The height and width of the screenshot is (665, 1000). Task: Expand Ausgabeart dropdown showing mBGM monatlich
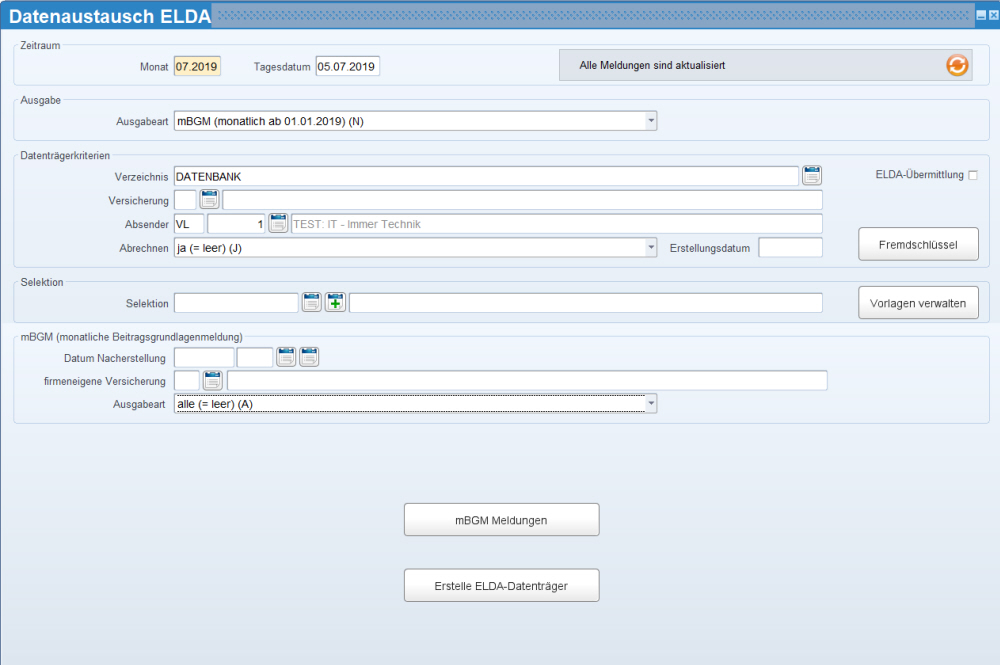[x=651, y=121]
